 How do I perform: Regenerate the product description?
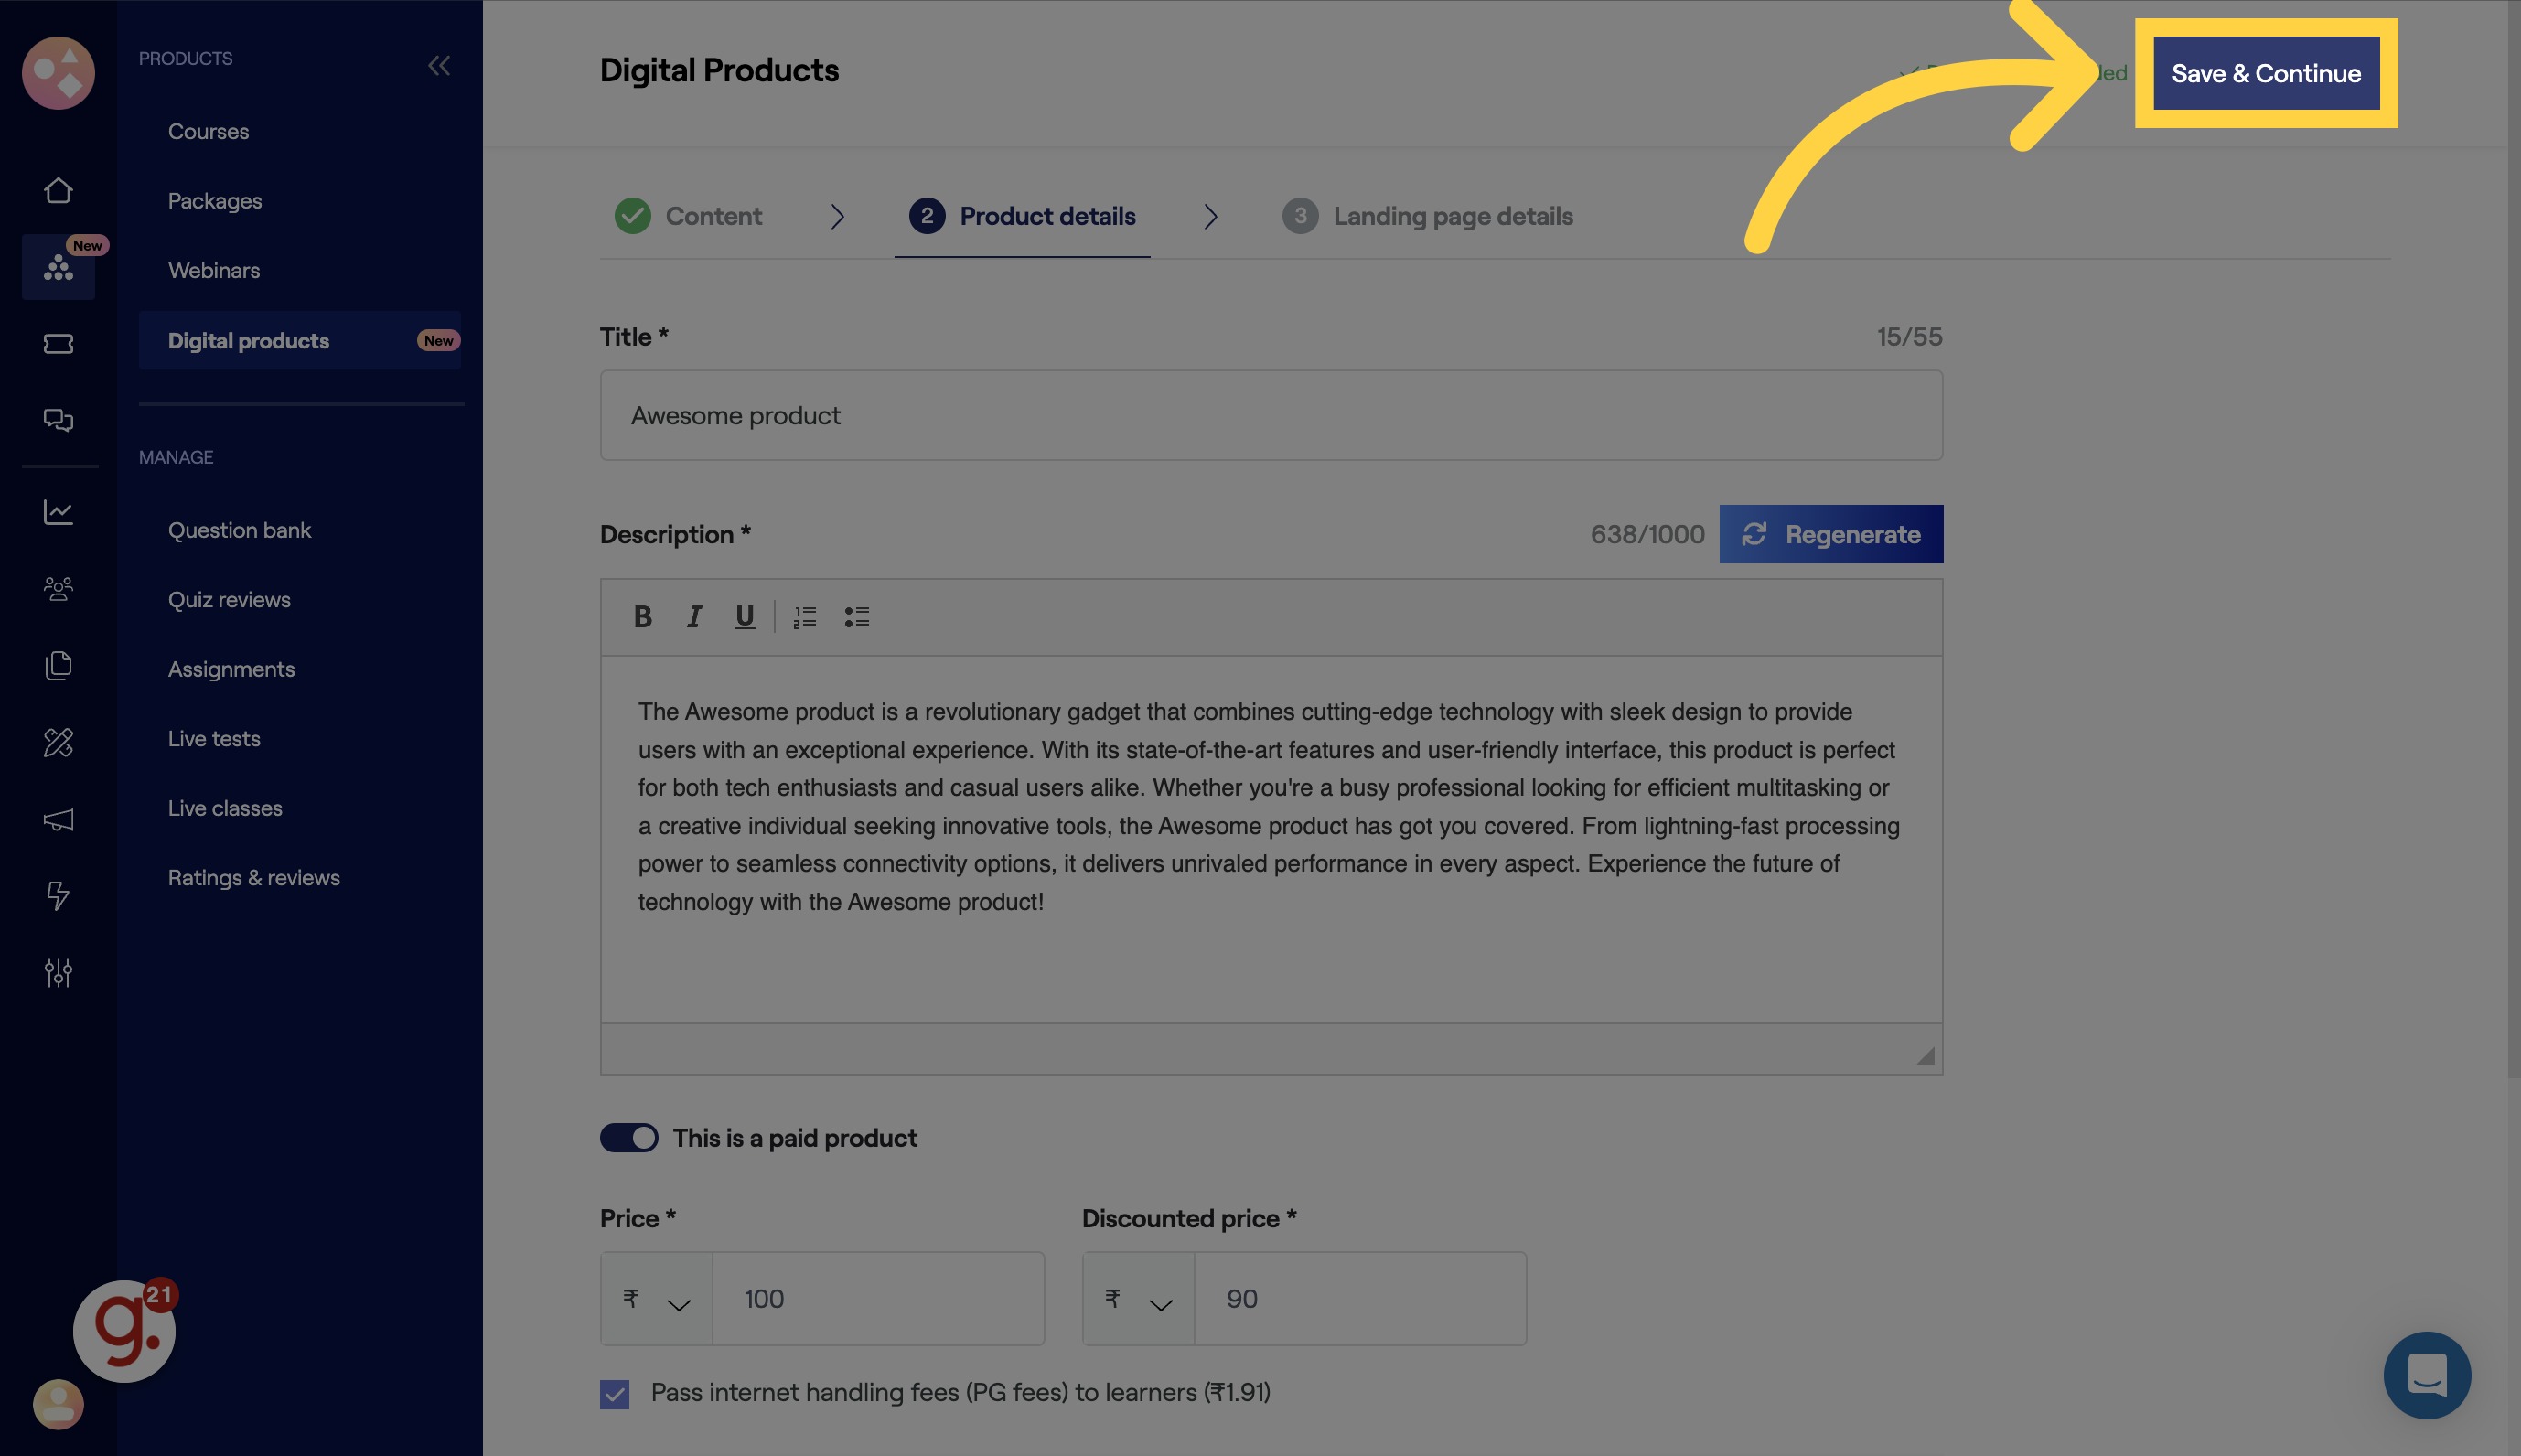pyautogui.click(x=1831, y=534)
